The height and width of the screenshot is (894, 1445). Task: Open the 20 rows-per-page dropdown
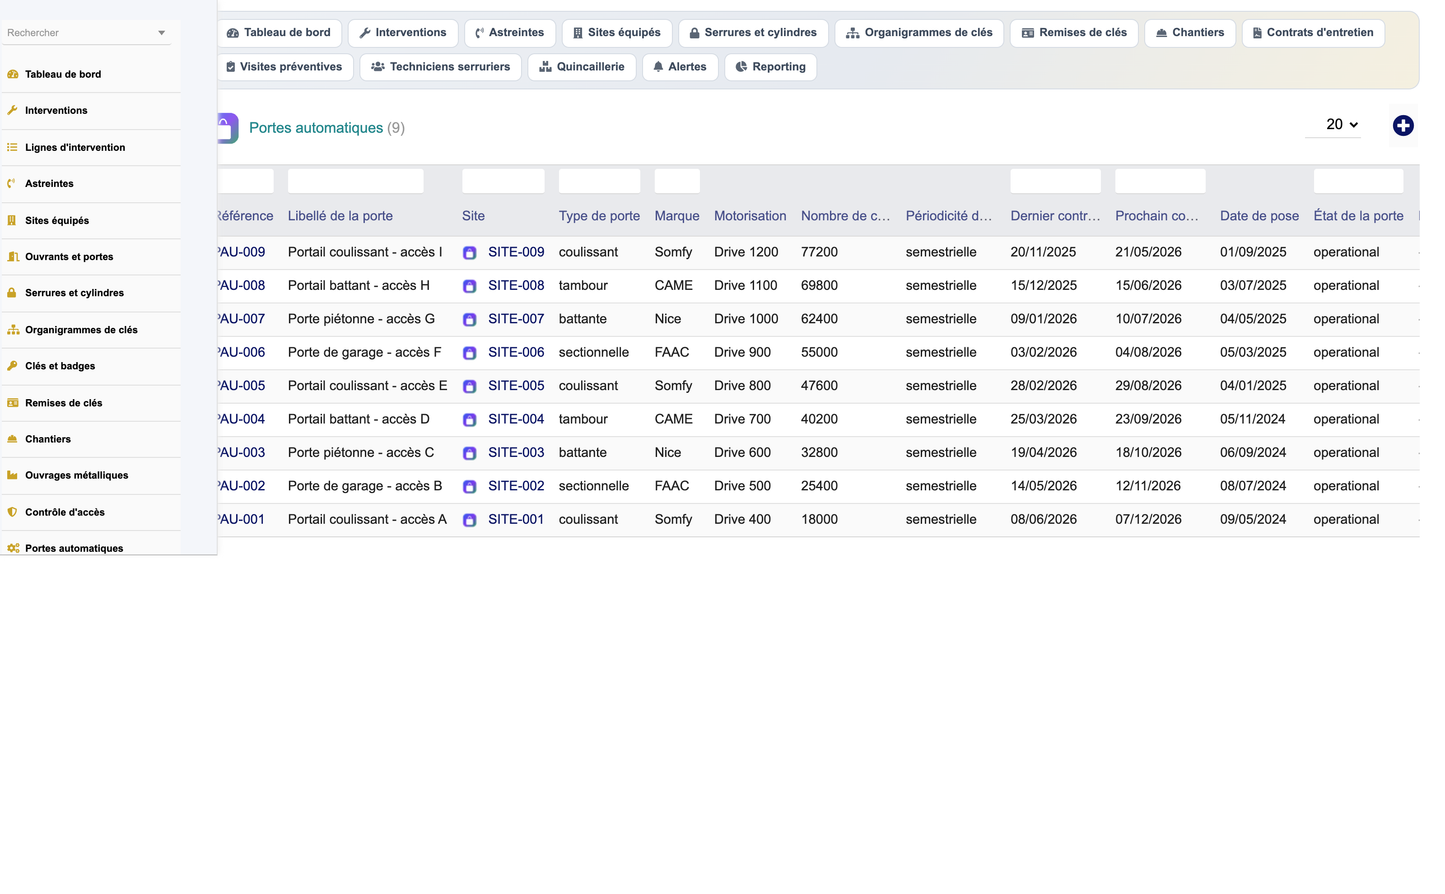tap(1333, 124)
